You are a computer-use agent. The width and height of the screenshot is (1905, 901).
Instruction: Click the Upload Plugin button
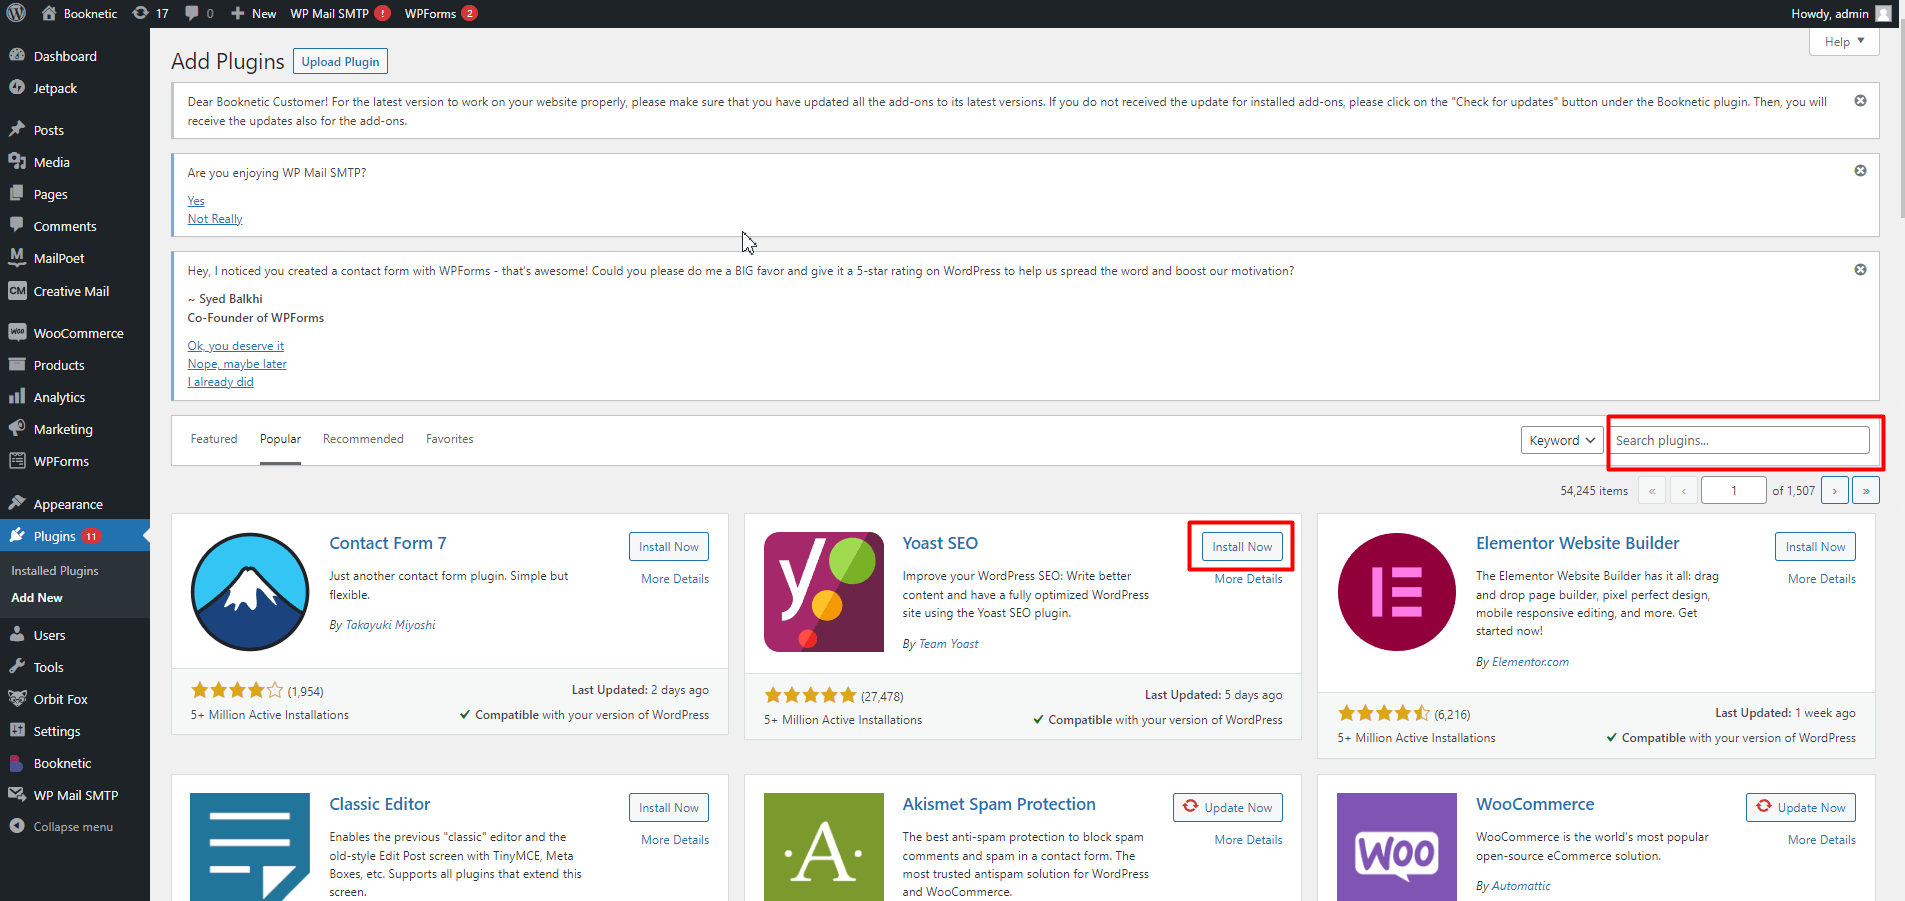pos(340,62)
